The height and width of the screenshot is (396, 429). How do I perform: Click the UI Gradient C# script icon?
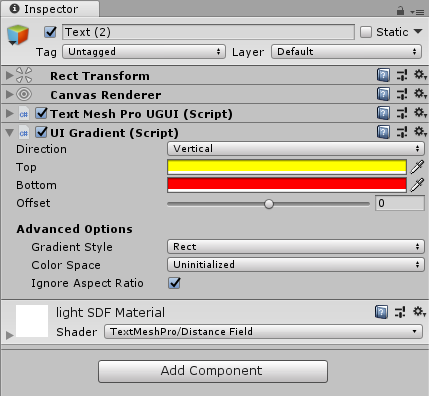(x=24, y=133)
